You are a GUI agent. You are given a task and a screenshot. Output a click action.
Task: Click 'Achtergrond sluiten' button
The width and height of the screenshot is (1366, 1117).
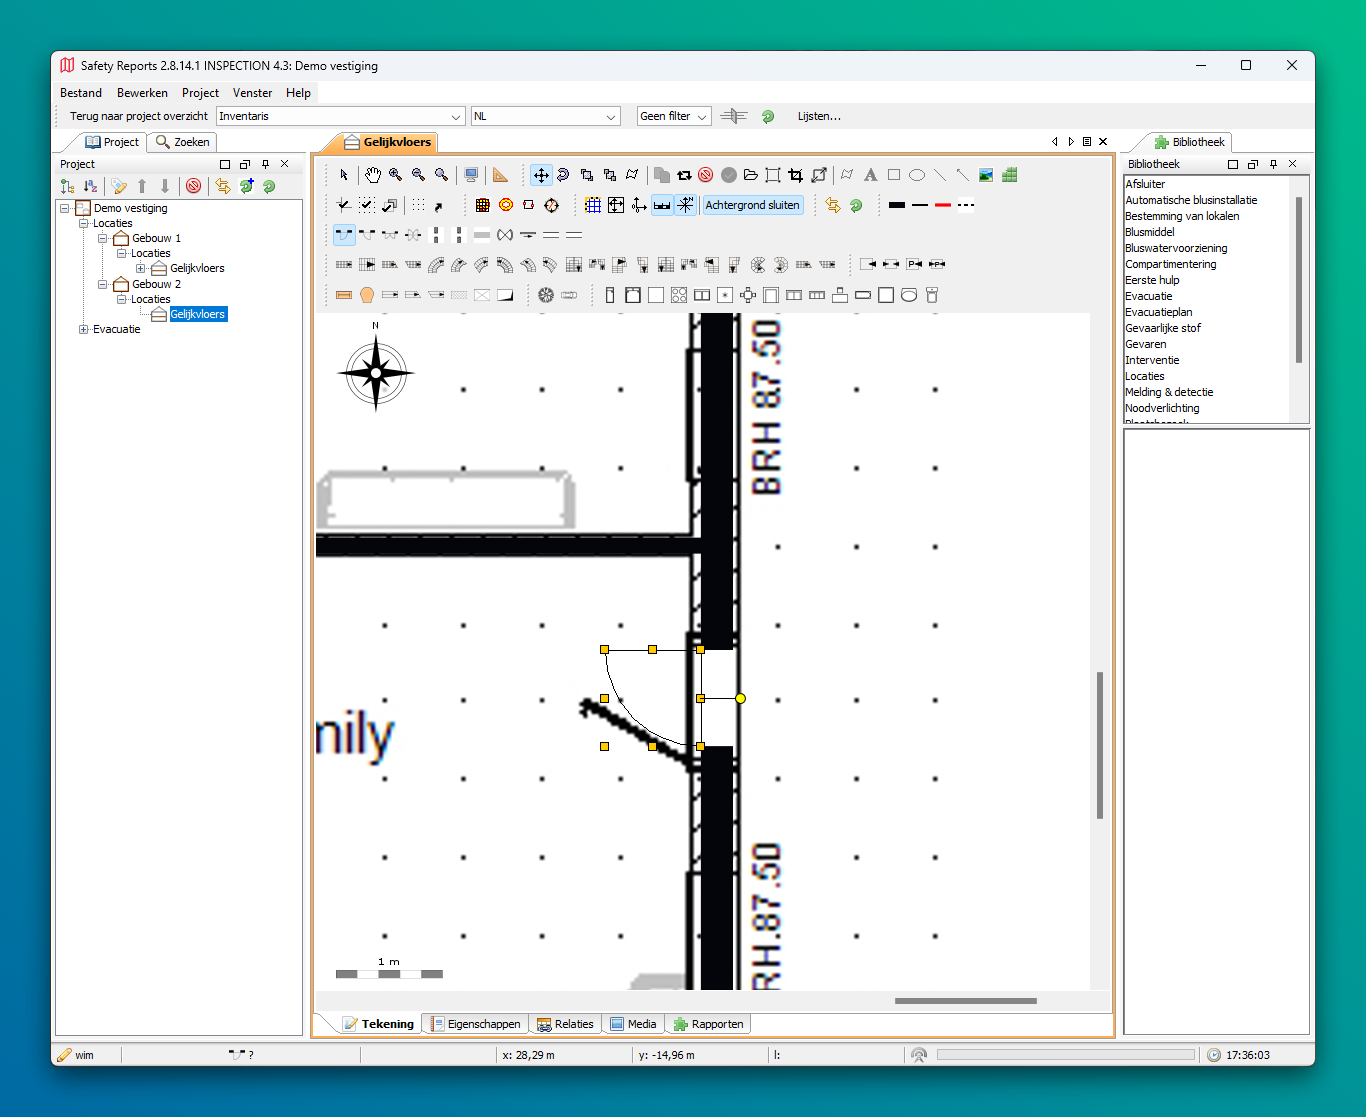752,205
